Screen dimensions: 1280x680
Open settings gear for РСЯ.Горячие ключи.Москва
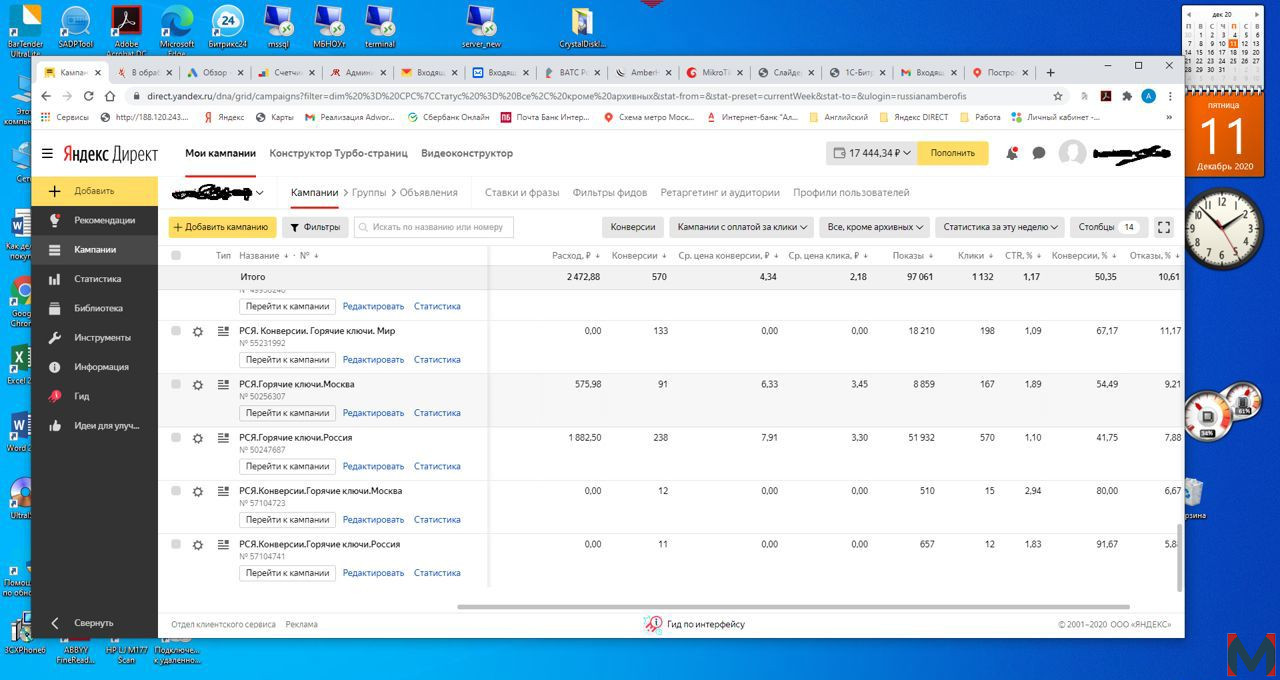tap(198, 385)
